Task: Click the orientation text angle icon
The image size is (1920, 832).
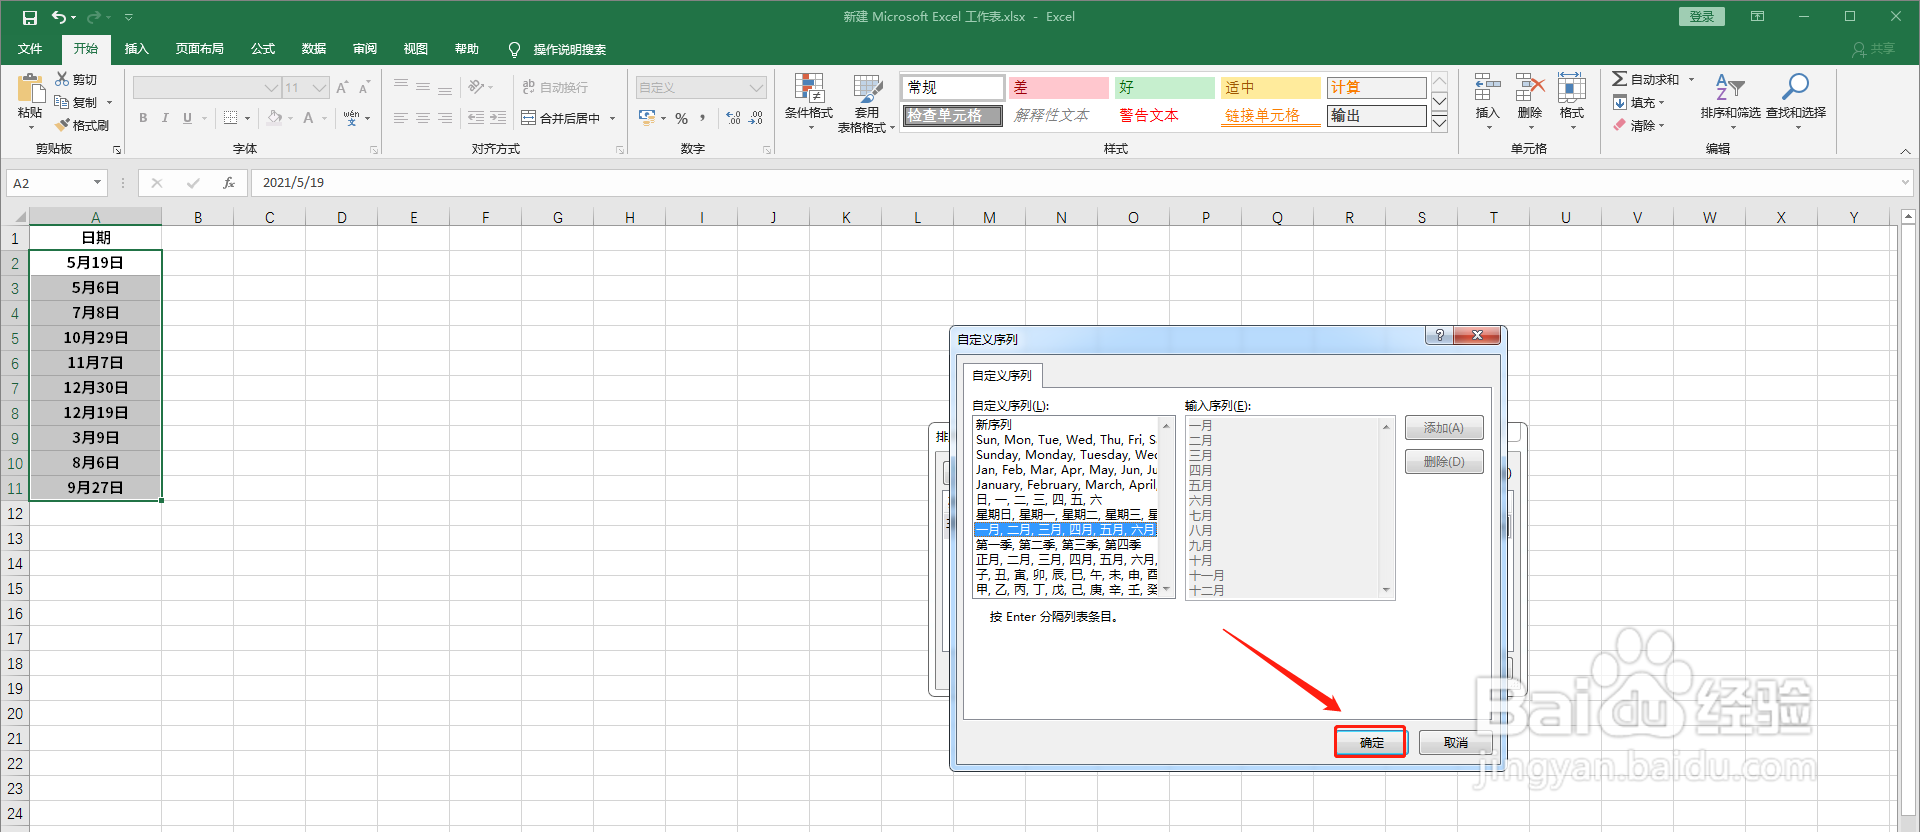Action: tap(477, 88)
